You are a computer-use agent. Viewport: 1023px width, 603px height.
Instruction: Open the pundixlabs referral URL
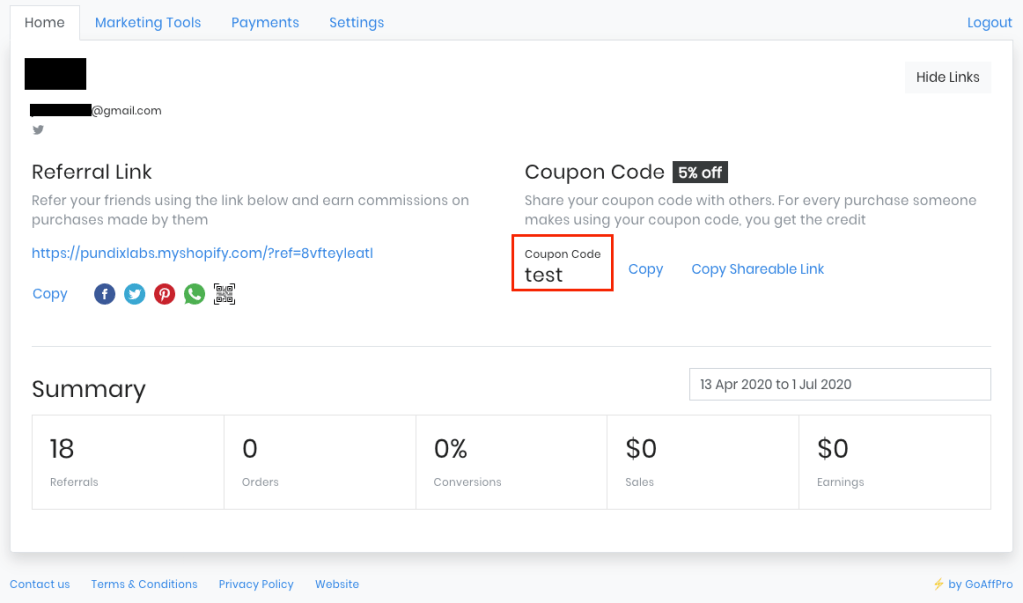click(202, 254)
